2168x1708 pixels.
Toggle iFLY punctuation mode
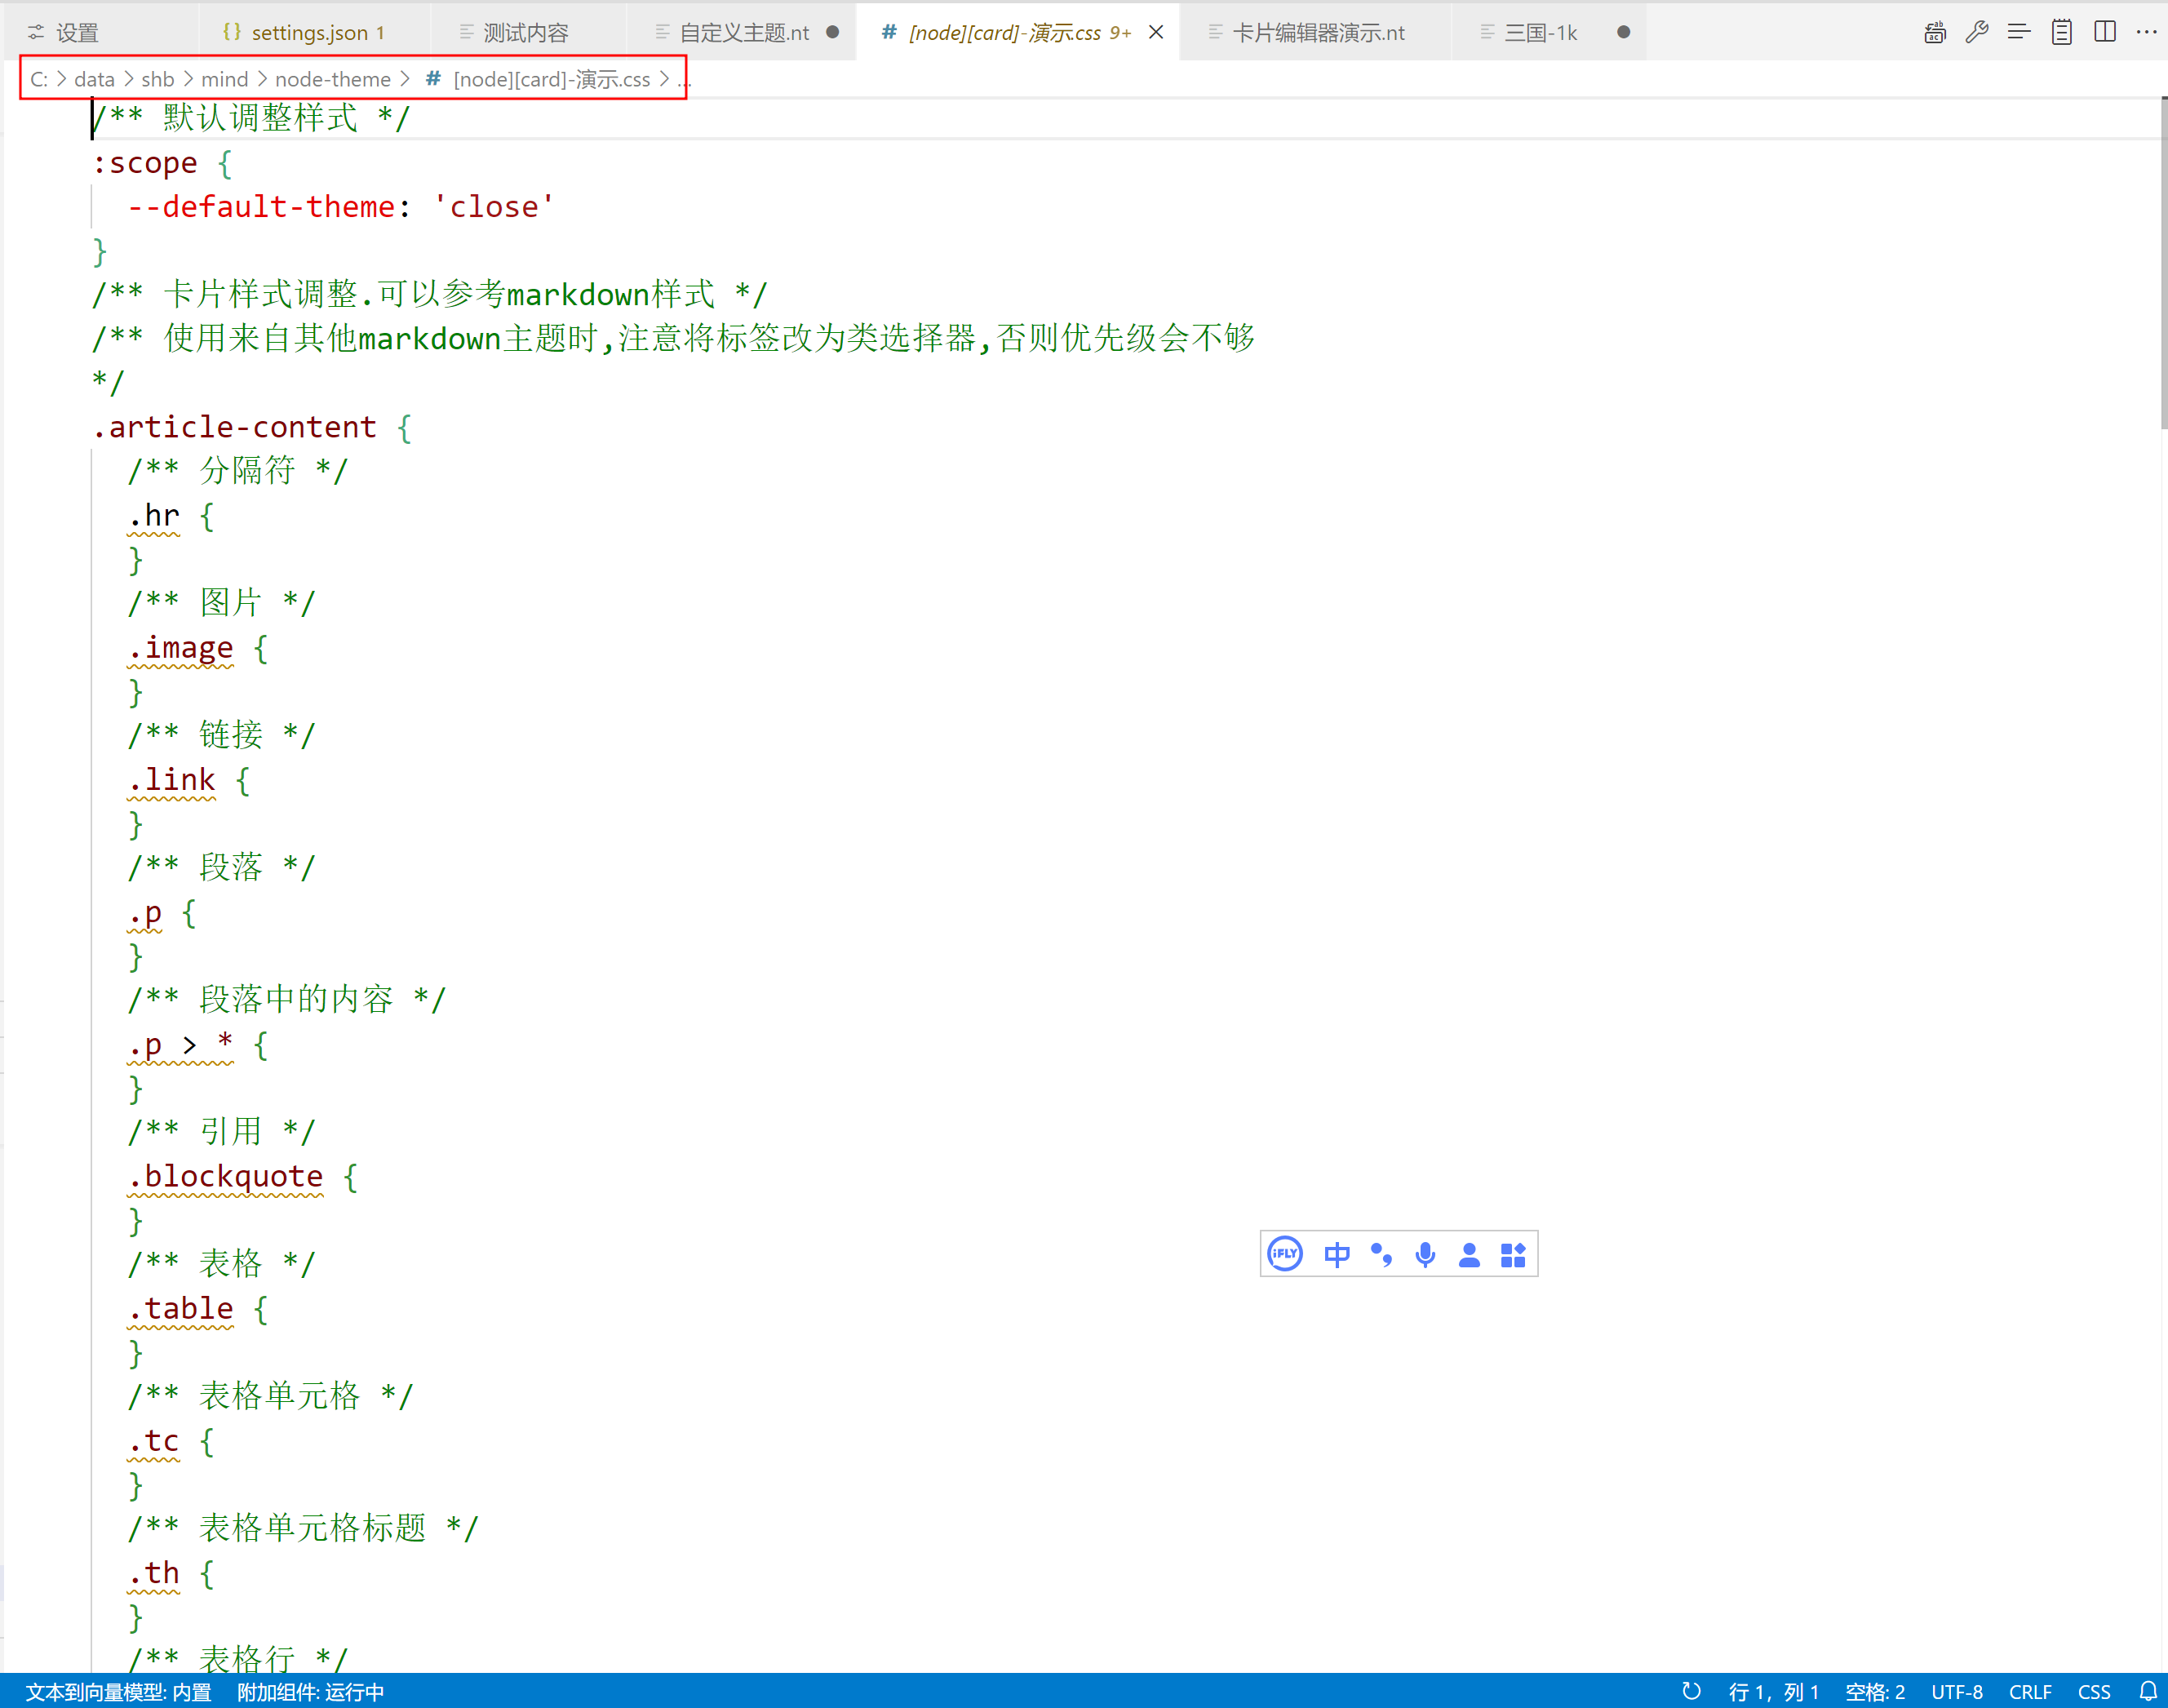pos(1381,1254)
